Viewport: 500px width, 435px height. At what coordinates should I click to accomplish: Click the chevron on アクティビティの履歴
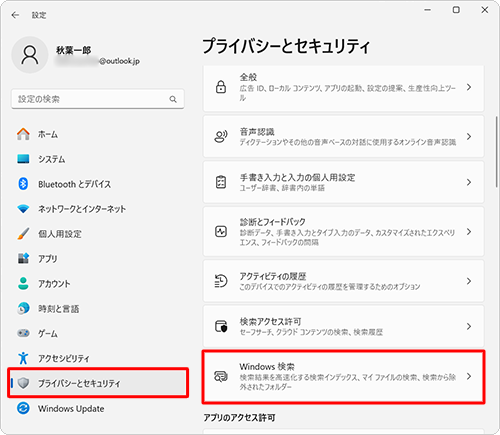469,281
